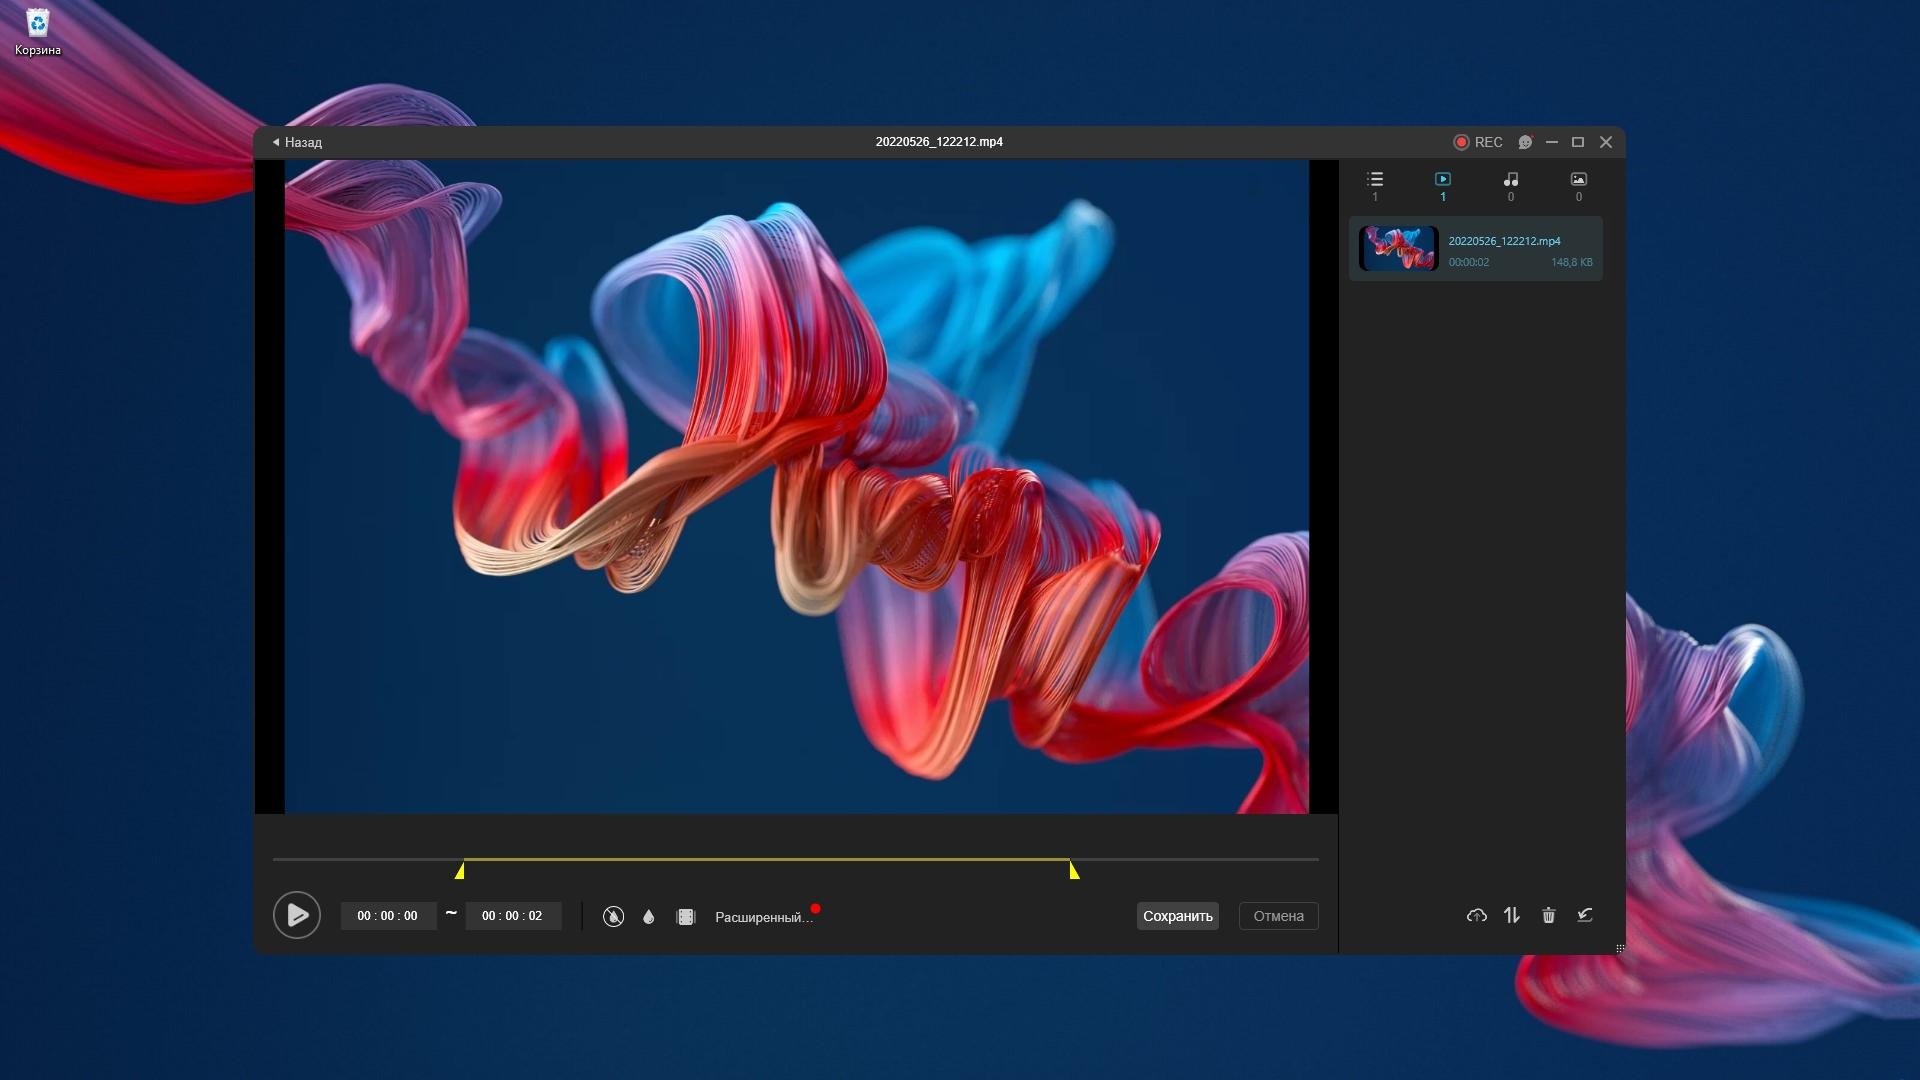Click the Отмена button
Screen dimensions: 1920x1080
click(x=1278, y=916)
